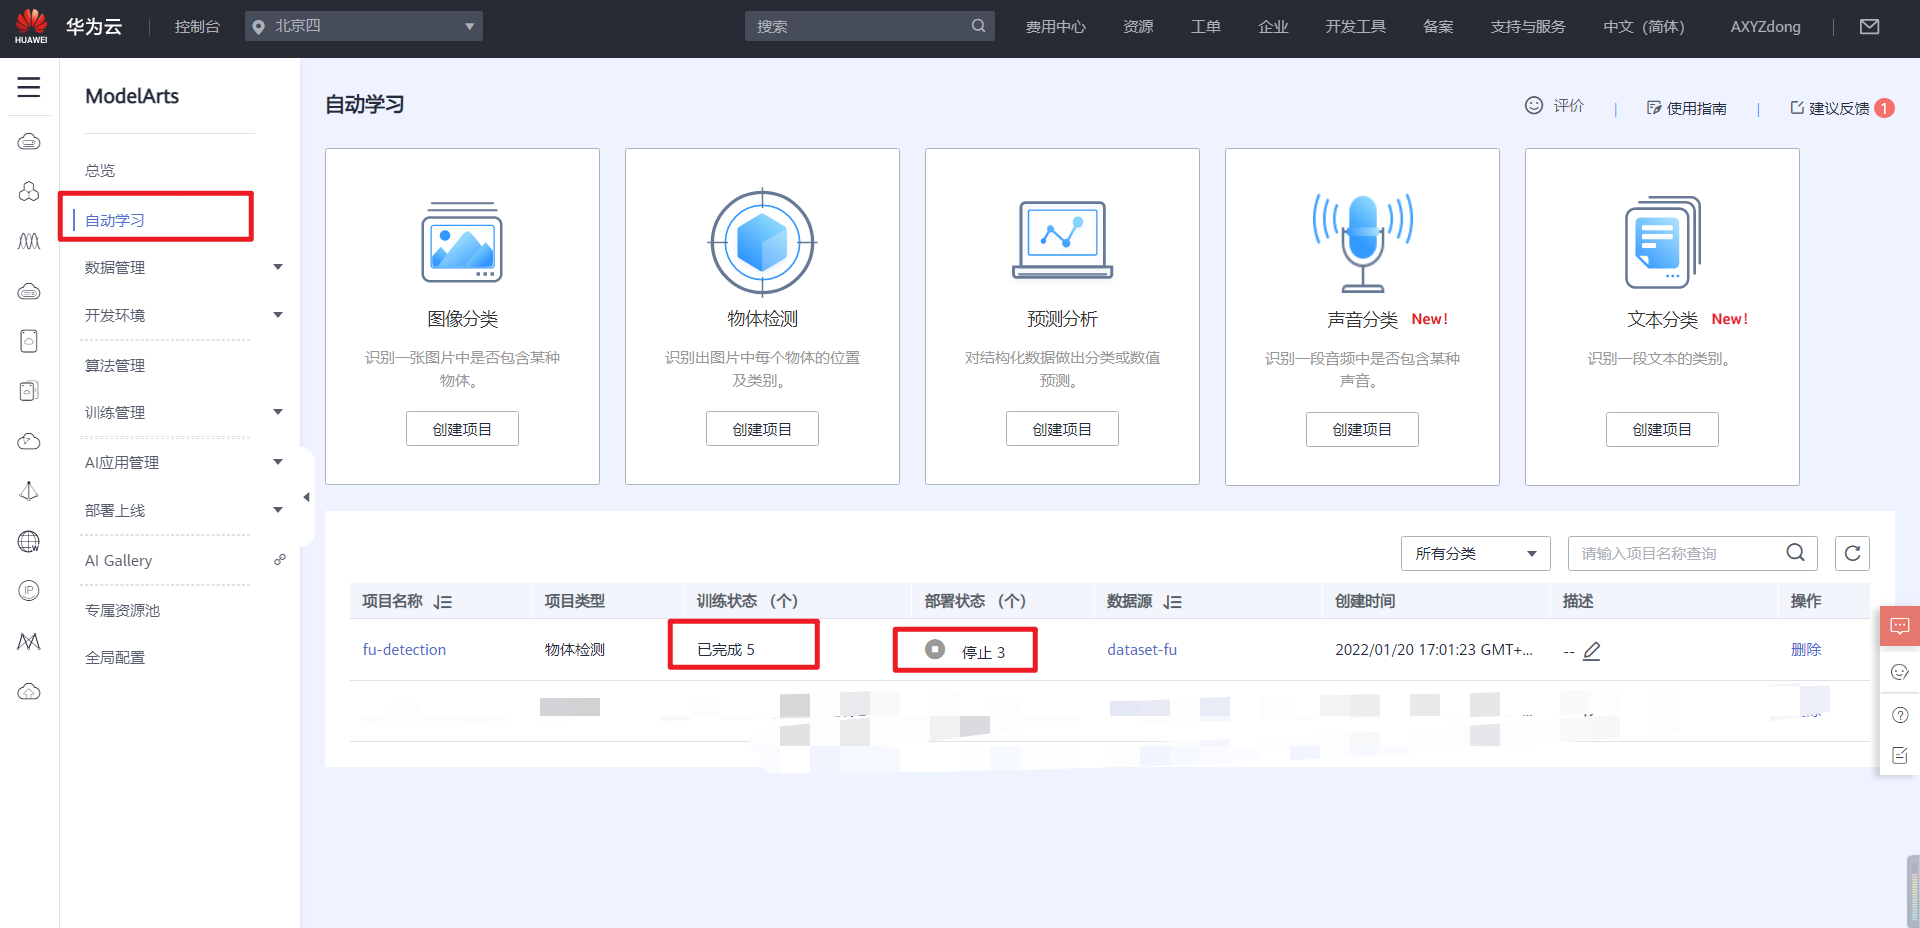Open 开发工具 in the top navigation

1355,27
